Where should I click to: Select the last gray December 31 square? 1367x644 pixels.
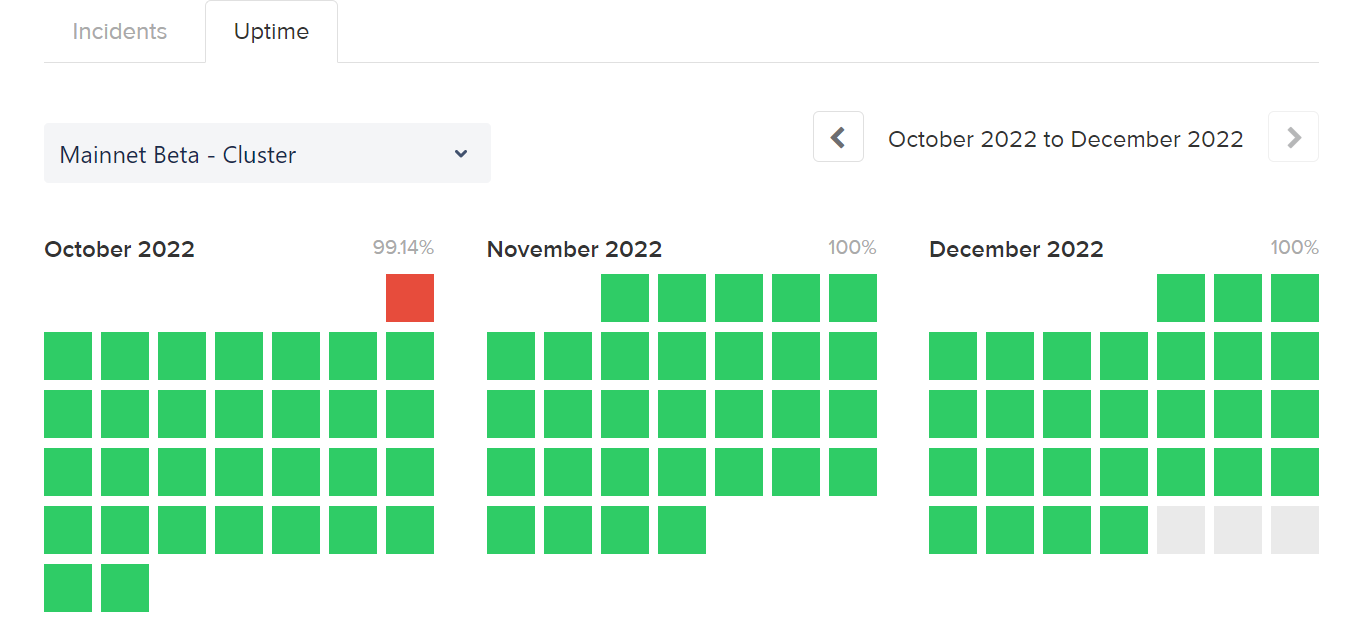1295,530
